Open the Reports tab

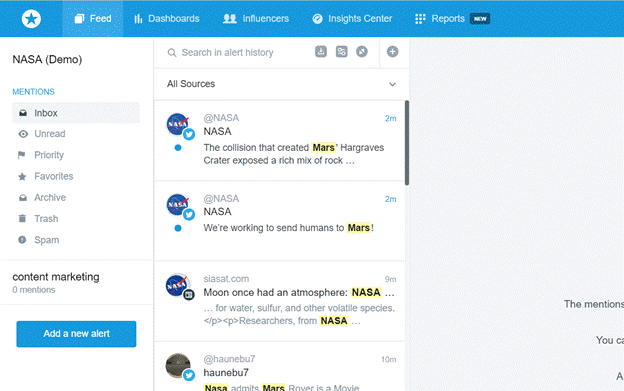(452, 19)
